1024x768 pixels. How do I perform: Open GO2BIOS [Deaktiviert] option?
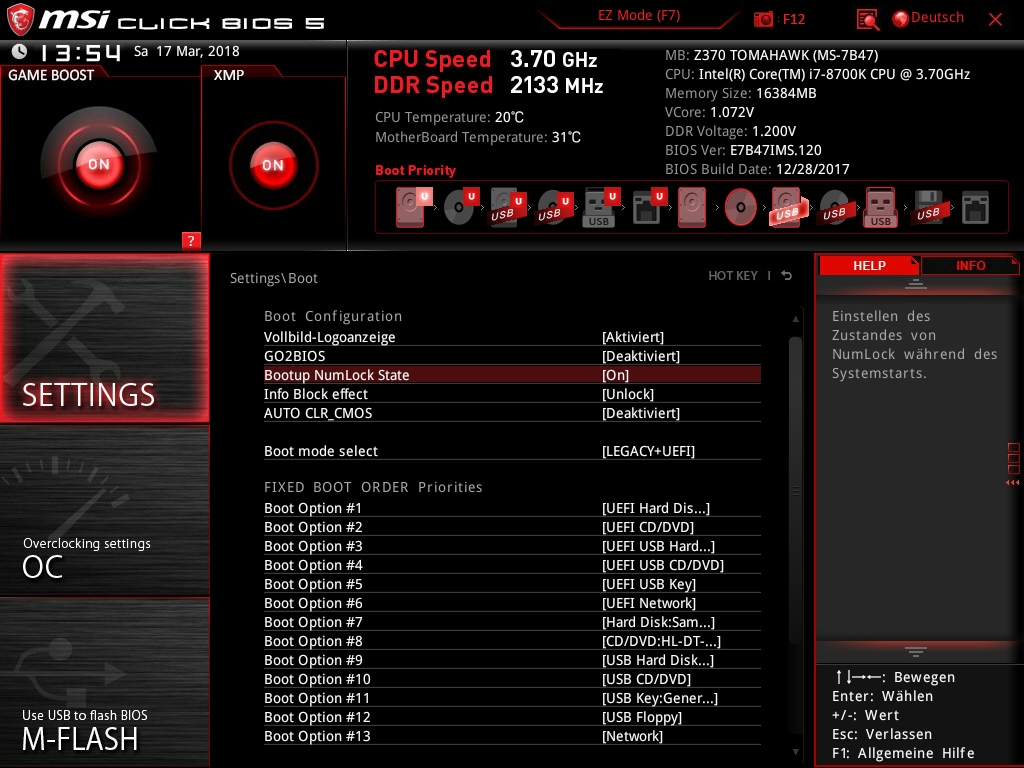coord(641,356)
